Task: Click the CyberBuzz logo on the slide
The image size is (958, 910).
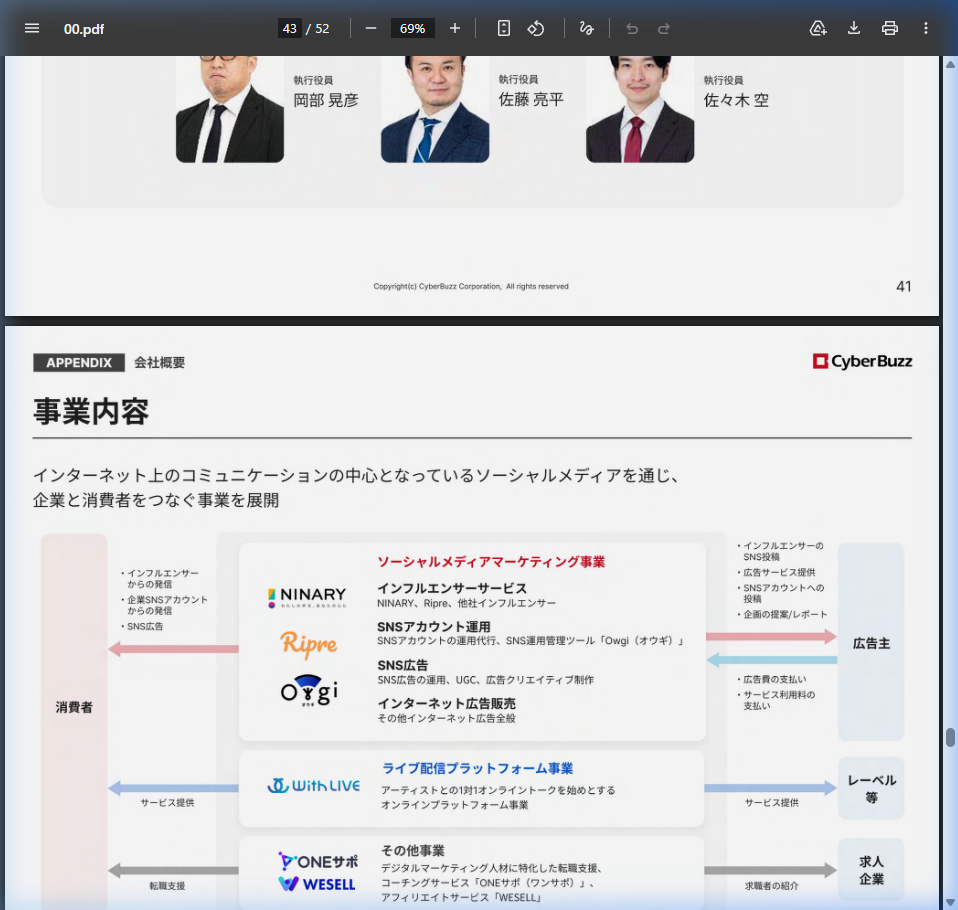Action: tap(861, 361)
